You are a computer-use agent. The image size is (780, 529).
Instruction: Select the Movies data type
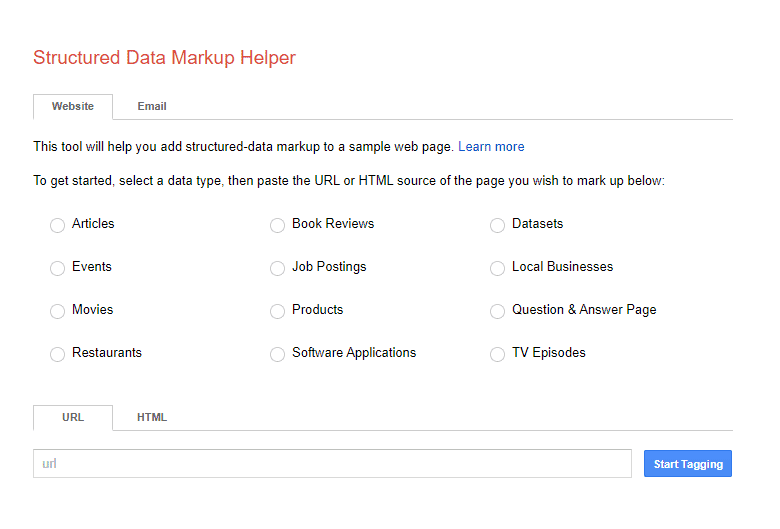point(57,311)
